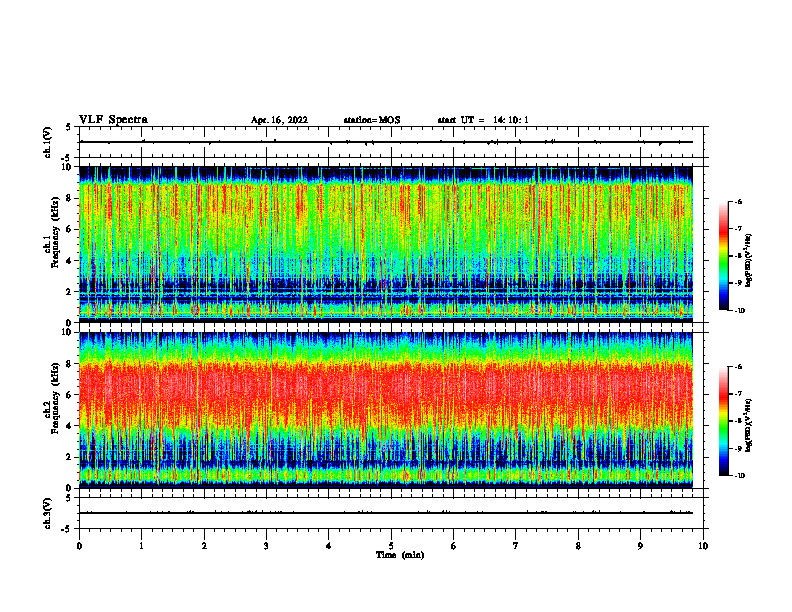Click the "8" tick on the time axis

coord(578,546)
